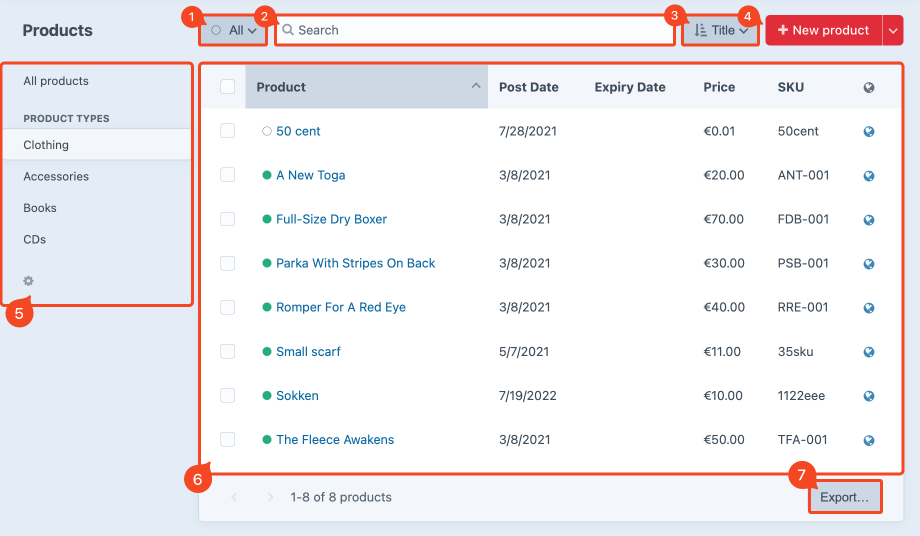Open the Parka With Stripes On Back link
Screen dimensions: 920x536
pyautogui.click(x=355, y=263)
